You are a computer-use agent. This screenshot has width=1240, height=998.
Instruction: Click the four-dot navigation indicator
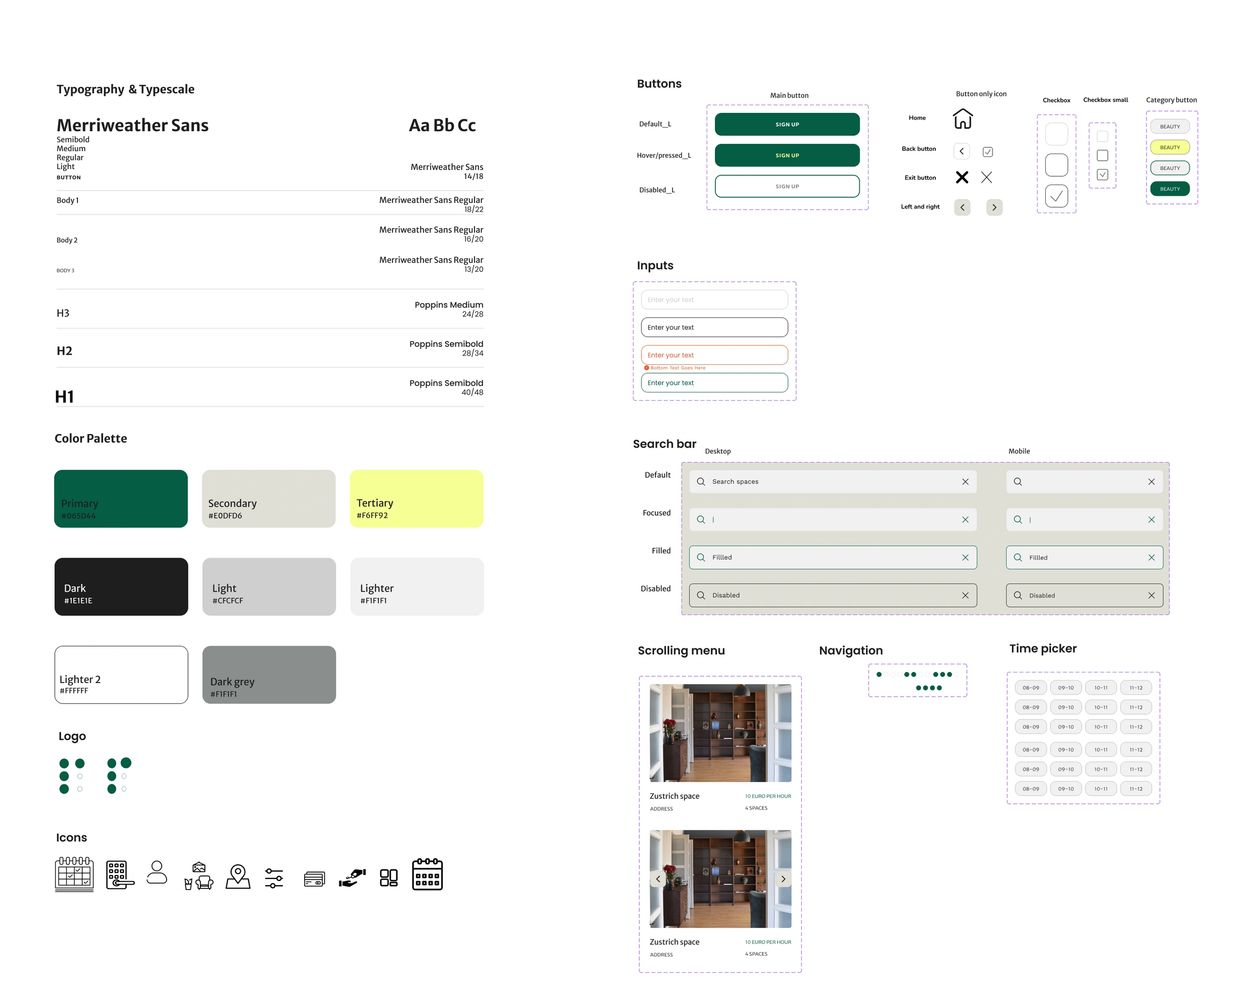(929, 688)
